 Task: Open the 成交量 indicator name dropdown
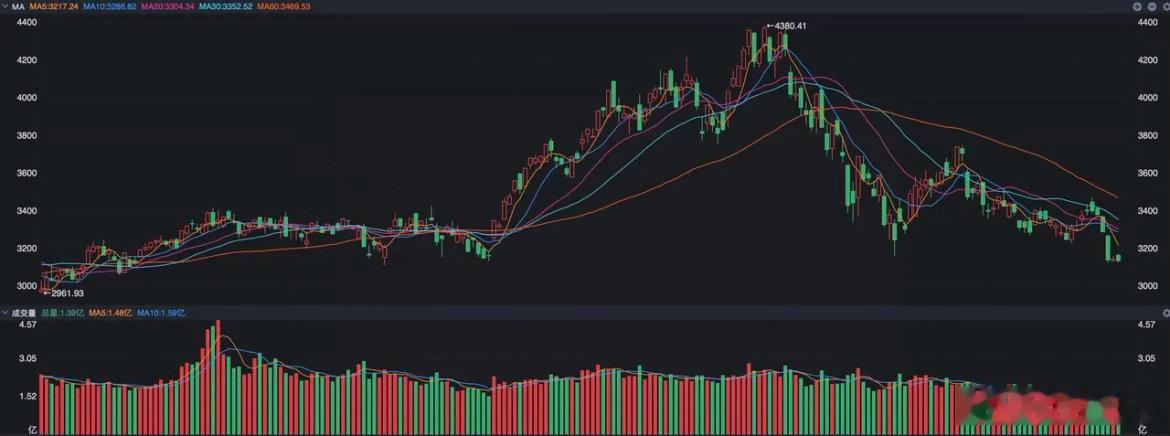tap(24, 313)
